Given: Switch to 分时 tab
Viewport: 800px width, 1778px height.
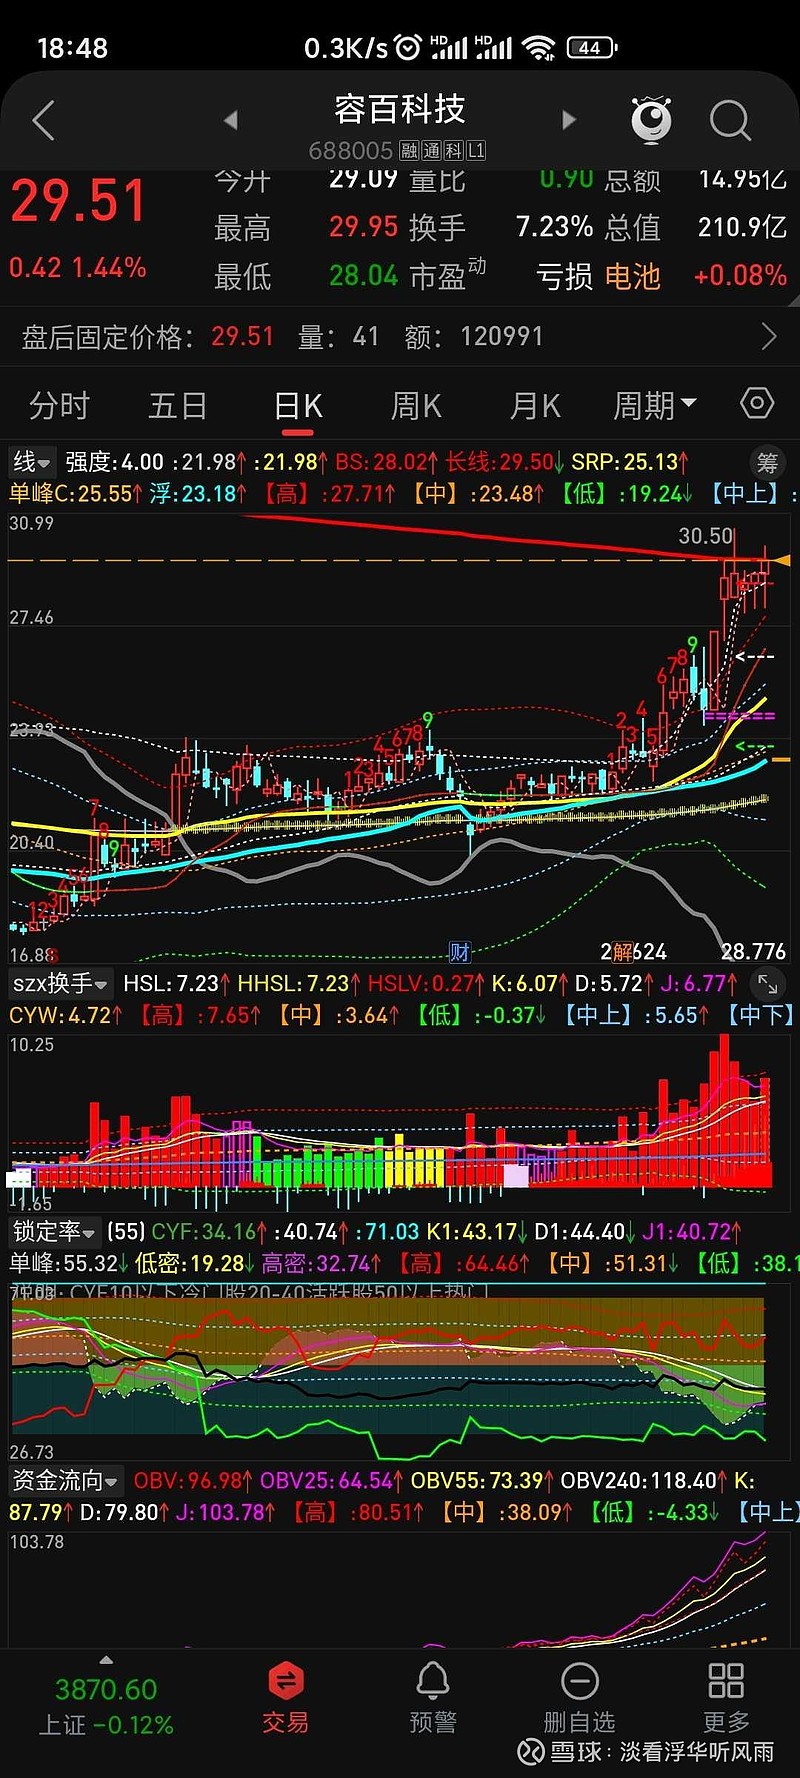Looking at the screenshot, I should [x=59, y=405].
